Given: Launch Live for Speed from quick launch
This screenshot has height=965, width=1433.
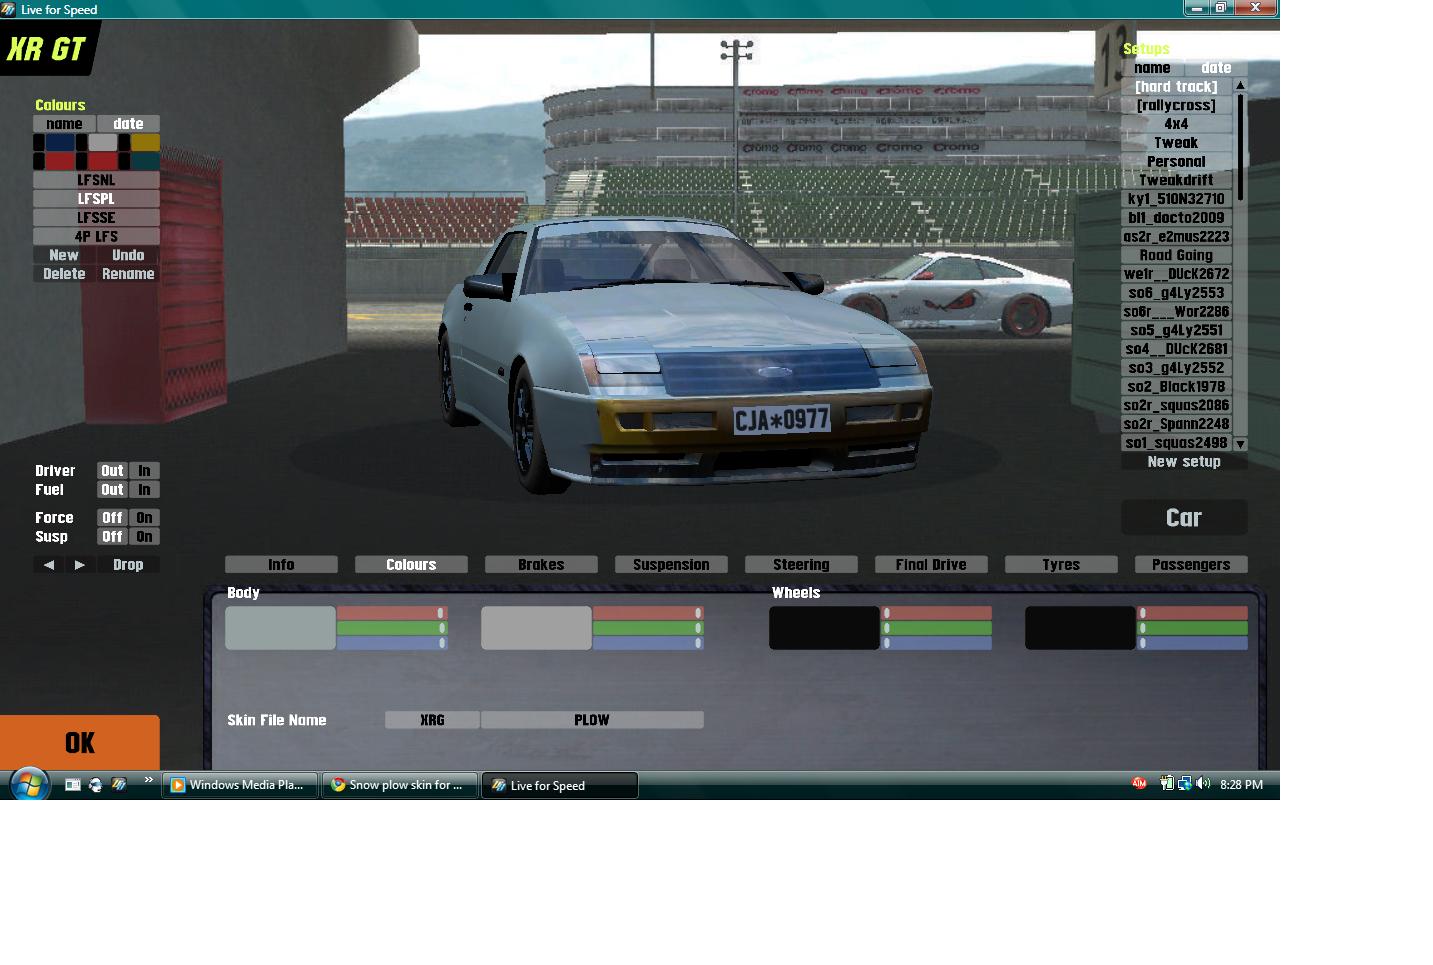Looking at the screenshot, I should (119, 785).
